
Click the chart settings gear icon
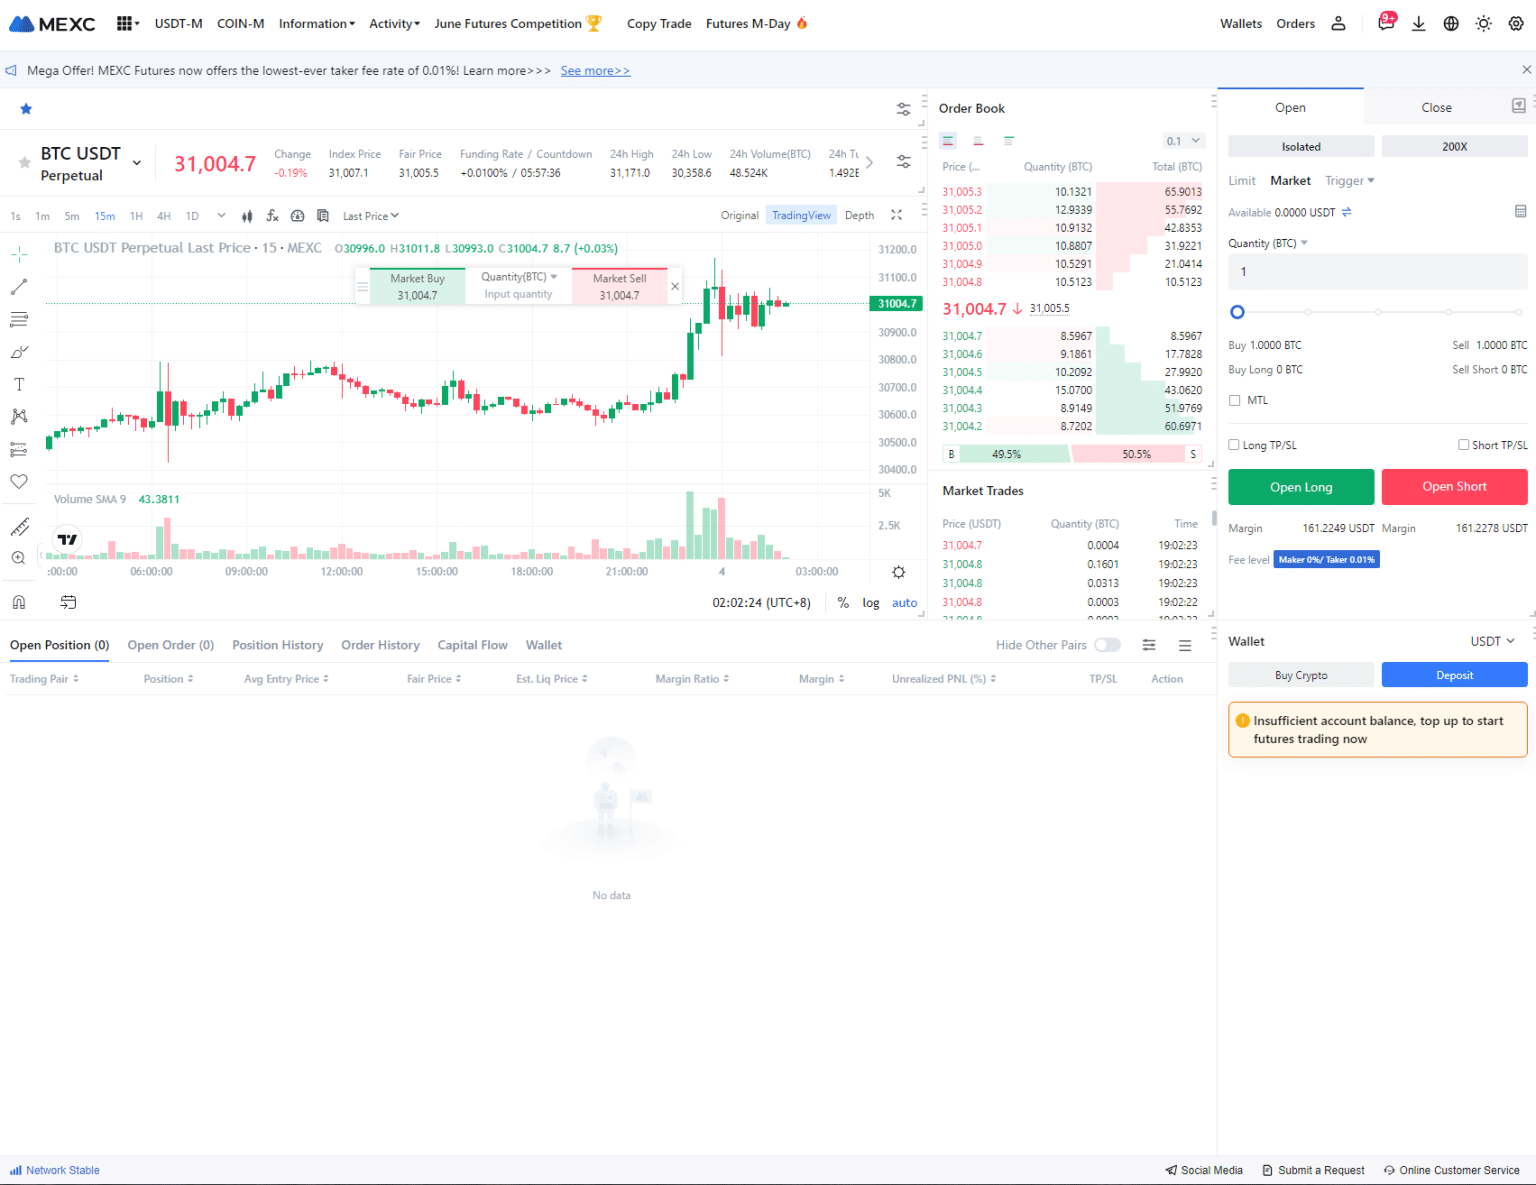(898, 572)
